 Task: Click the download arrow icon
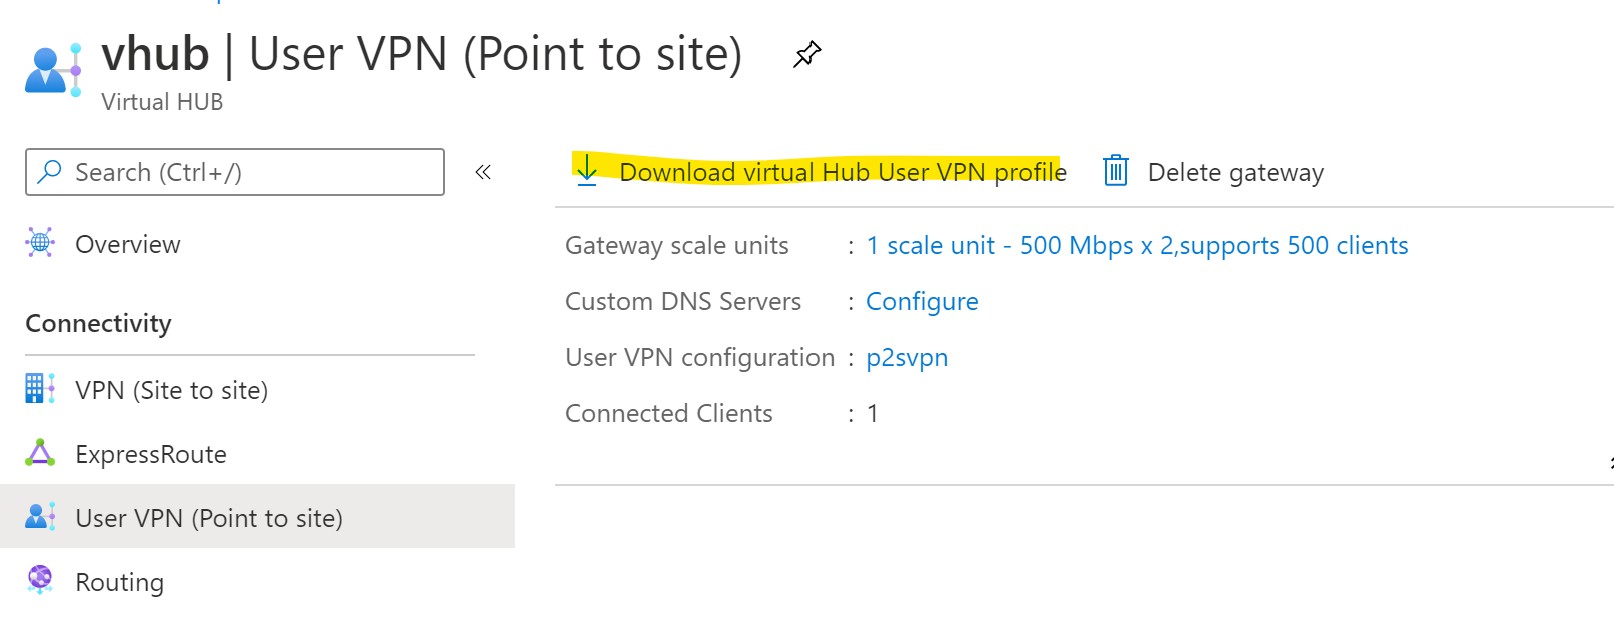coord(587,170)
